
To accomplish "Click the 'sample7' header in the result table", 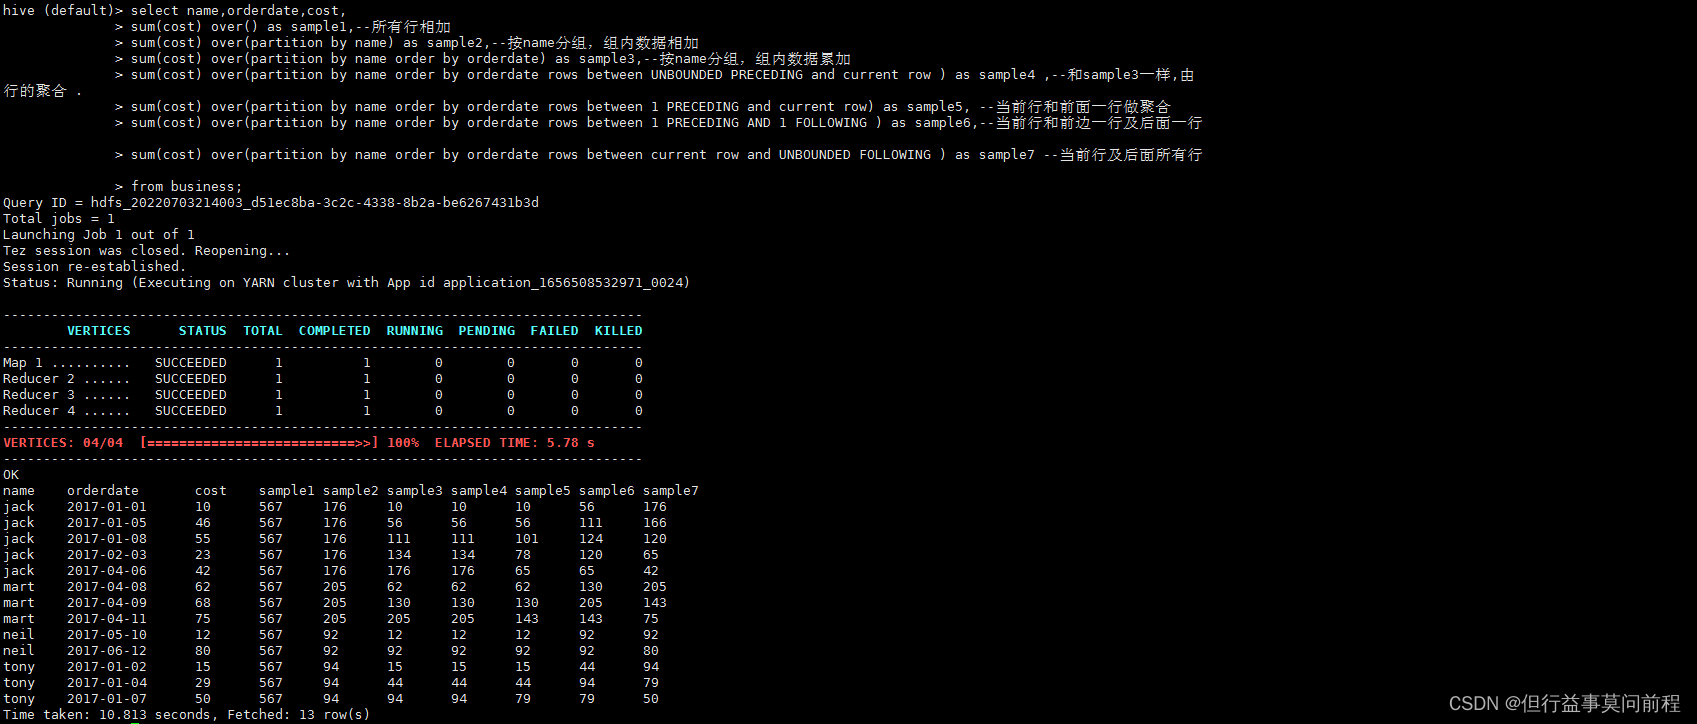I will click(x=671, y=491).
